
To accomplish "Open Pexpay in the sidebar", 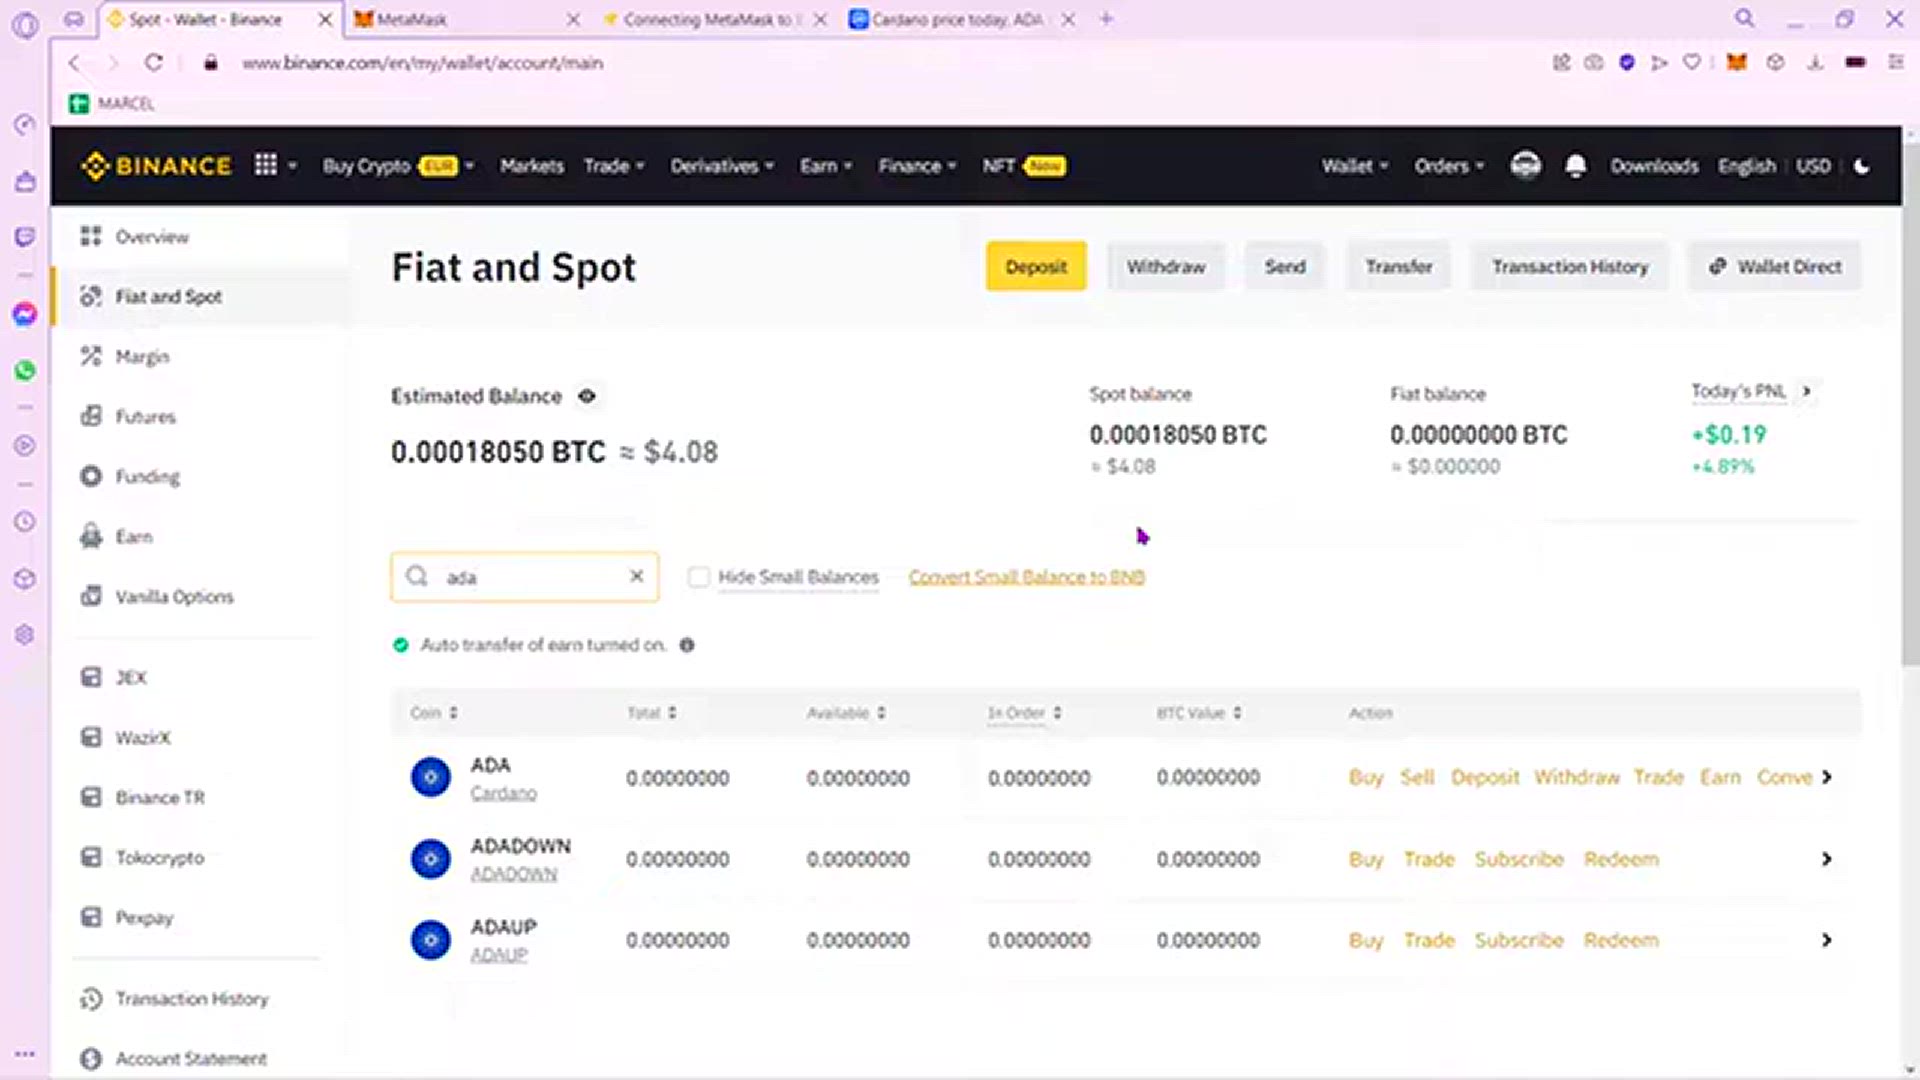I will 127,918.
